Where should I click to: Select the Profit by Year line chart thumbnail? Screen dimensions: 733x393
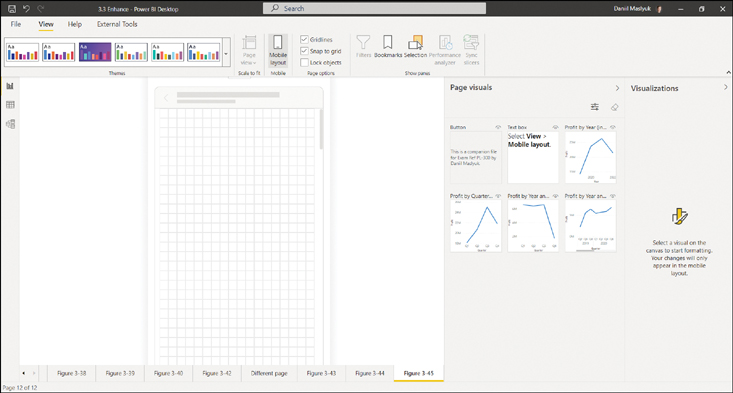(x=590, y=157)
